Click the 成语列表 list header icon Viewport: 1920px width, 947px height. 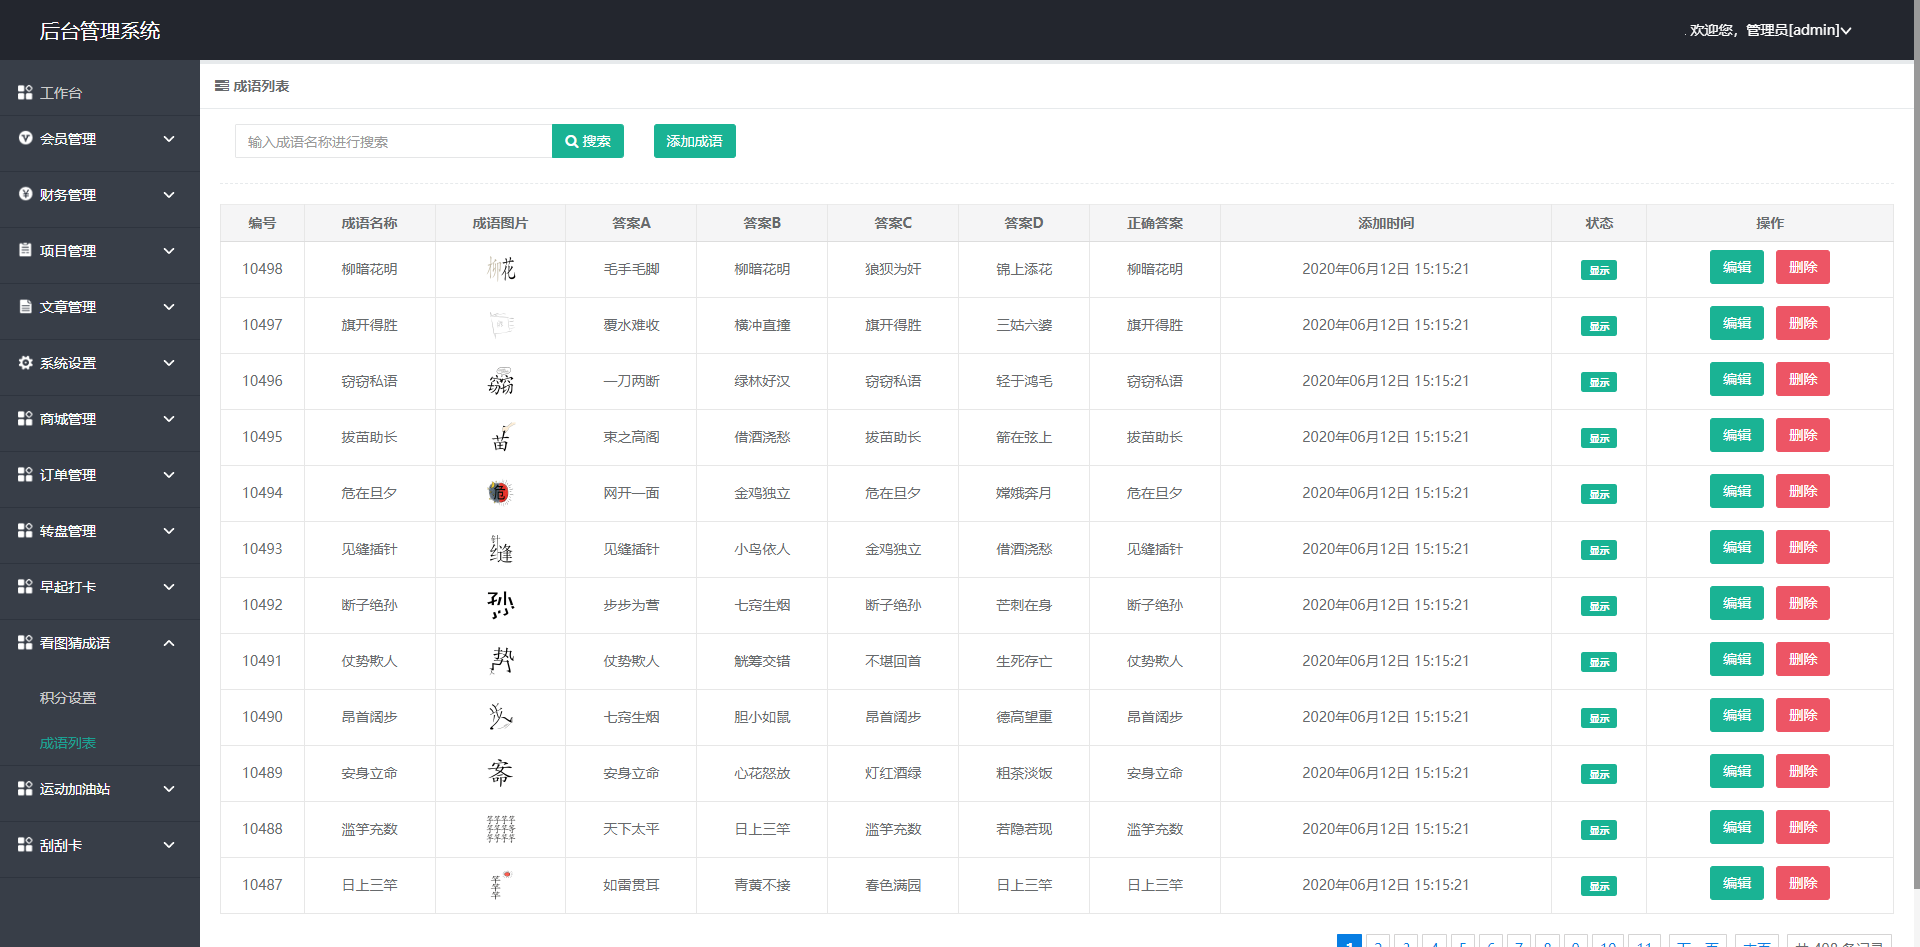(x=222, y=86)
